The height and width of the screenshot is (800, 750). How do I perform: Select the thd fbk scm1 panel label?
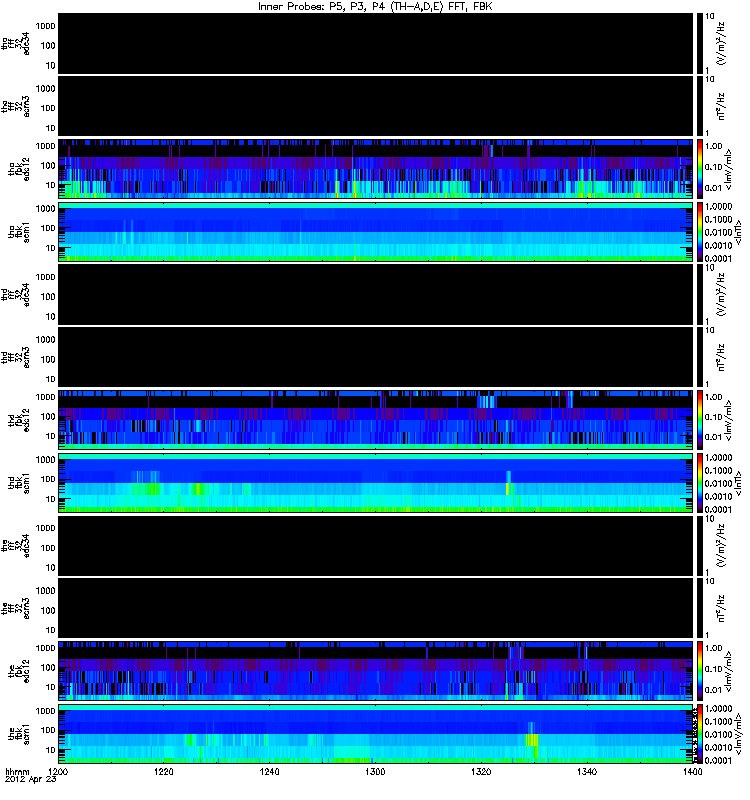[x=19, y=483]
